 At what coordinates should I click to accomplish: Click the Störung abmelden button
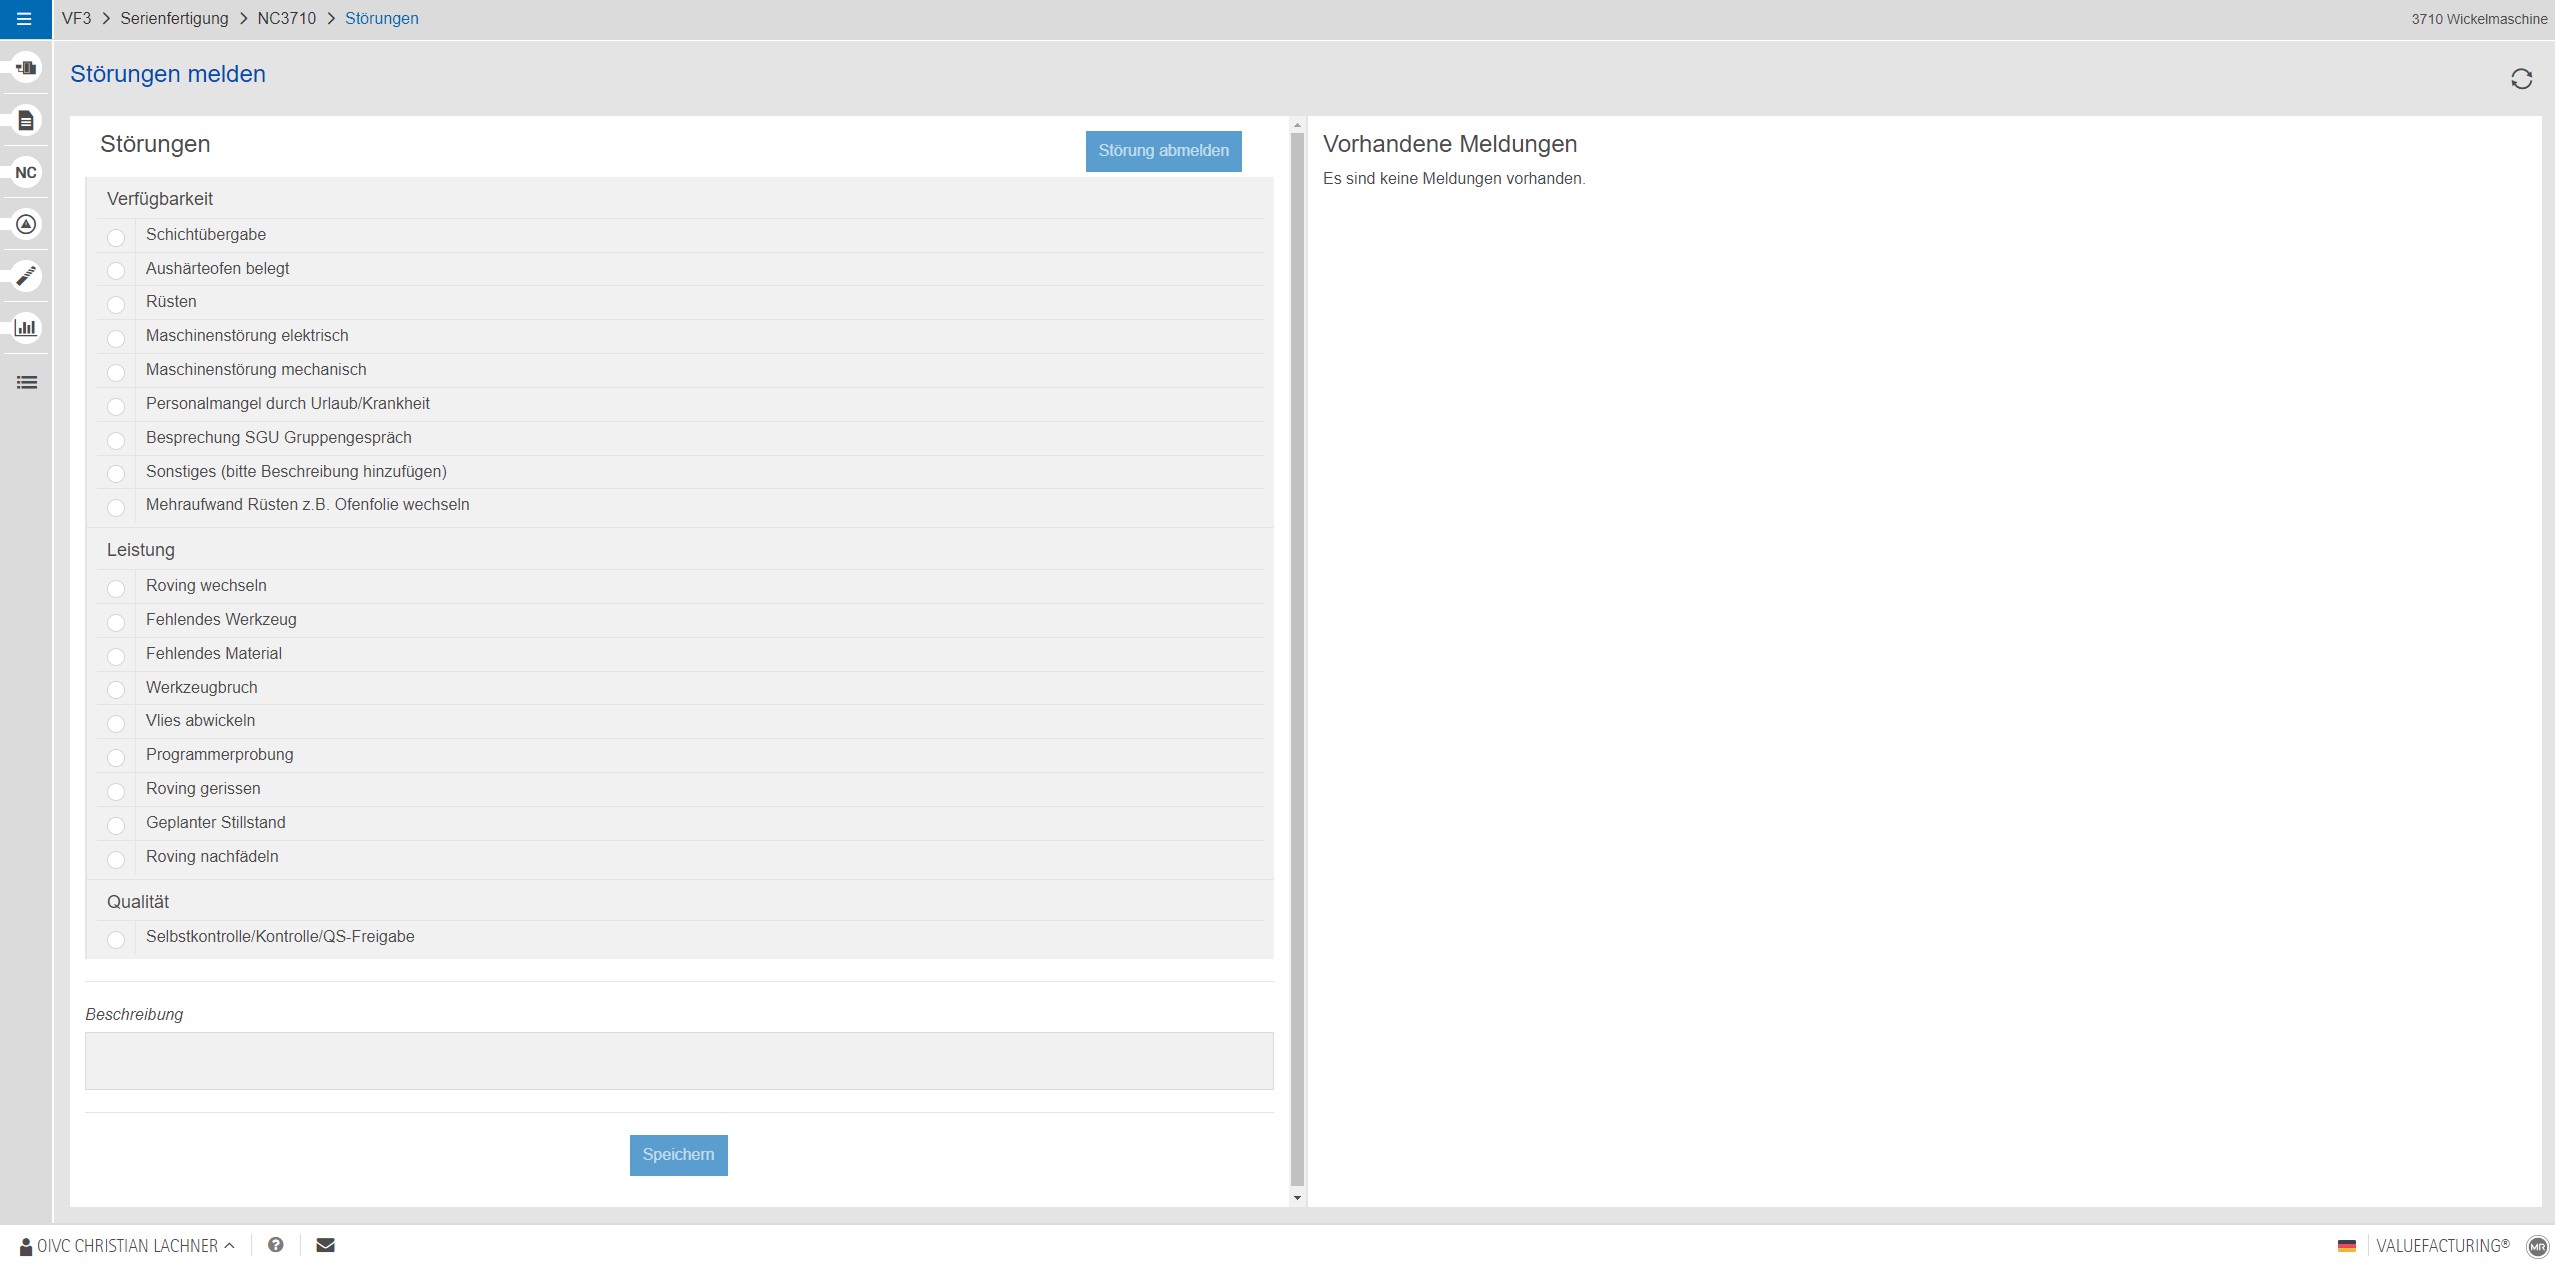tap(1163, 151)
